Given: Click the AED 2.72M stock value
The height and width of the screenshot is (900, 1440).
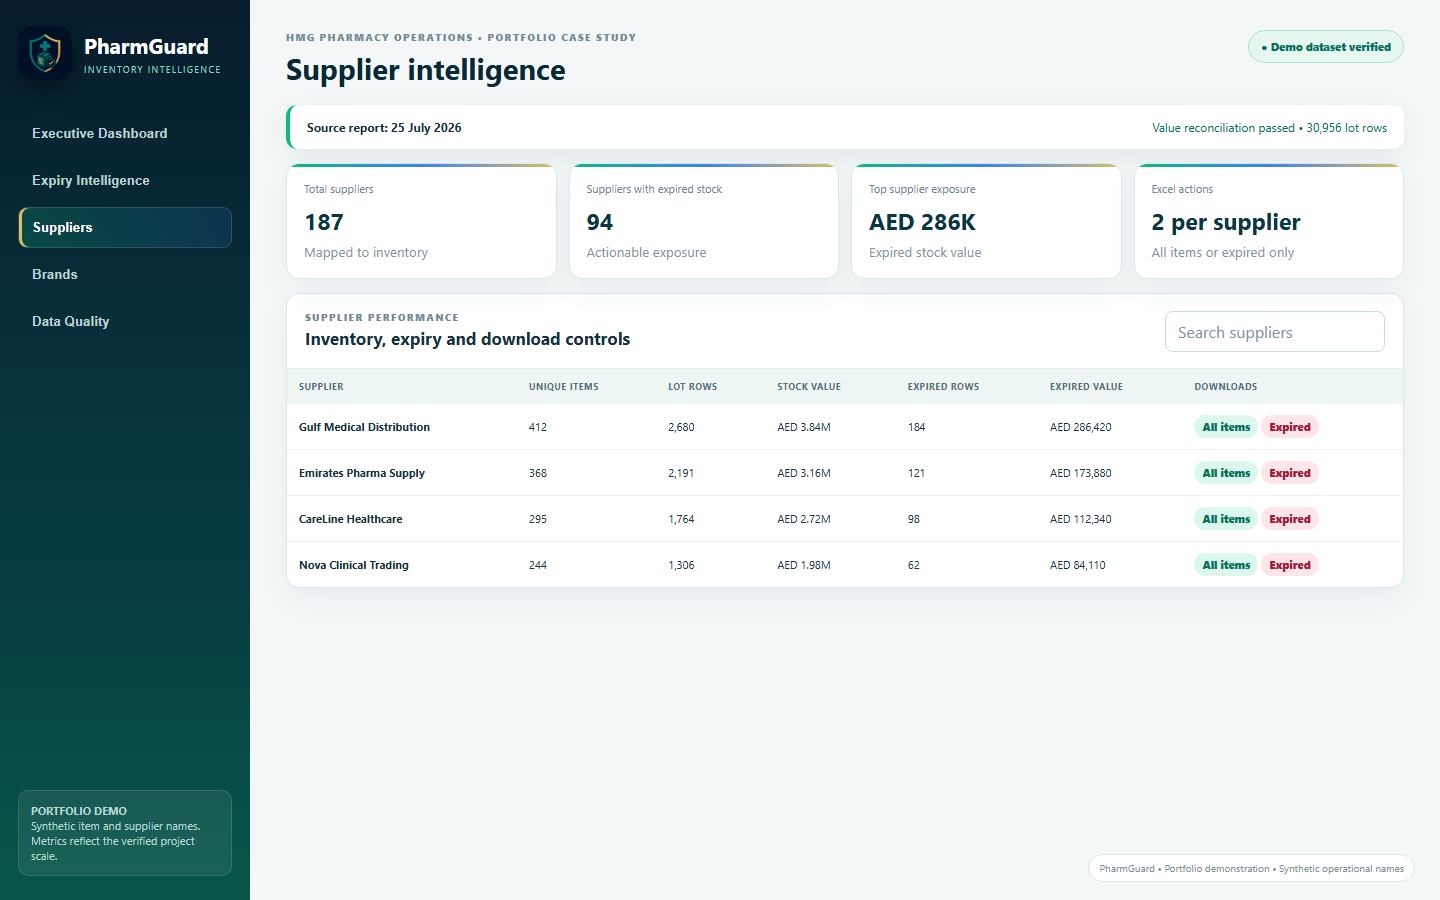Looking at the screenshot, I should point(804,519).
